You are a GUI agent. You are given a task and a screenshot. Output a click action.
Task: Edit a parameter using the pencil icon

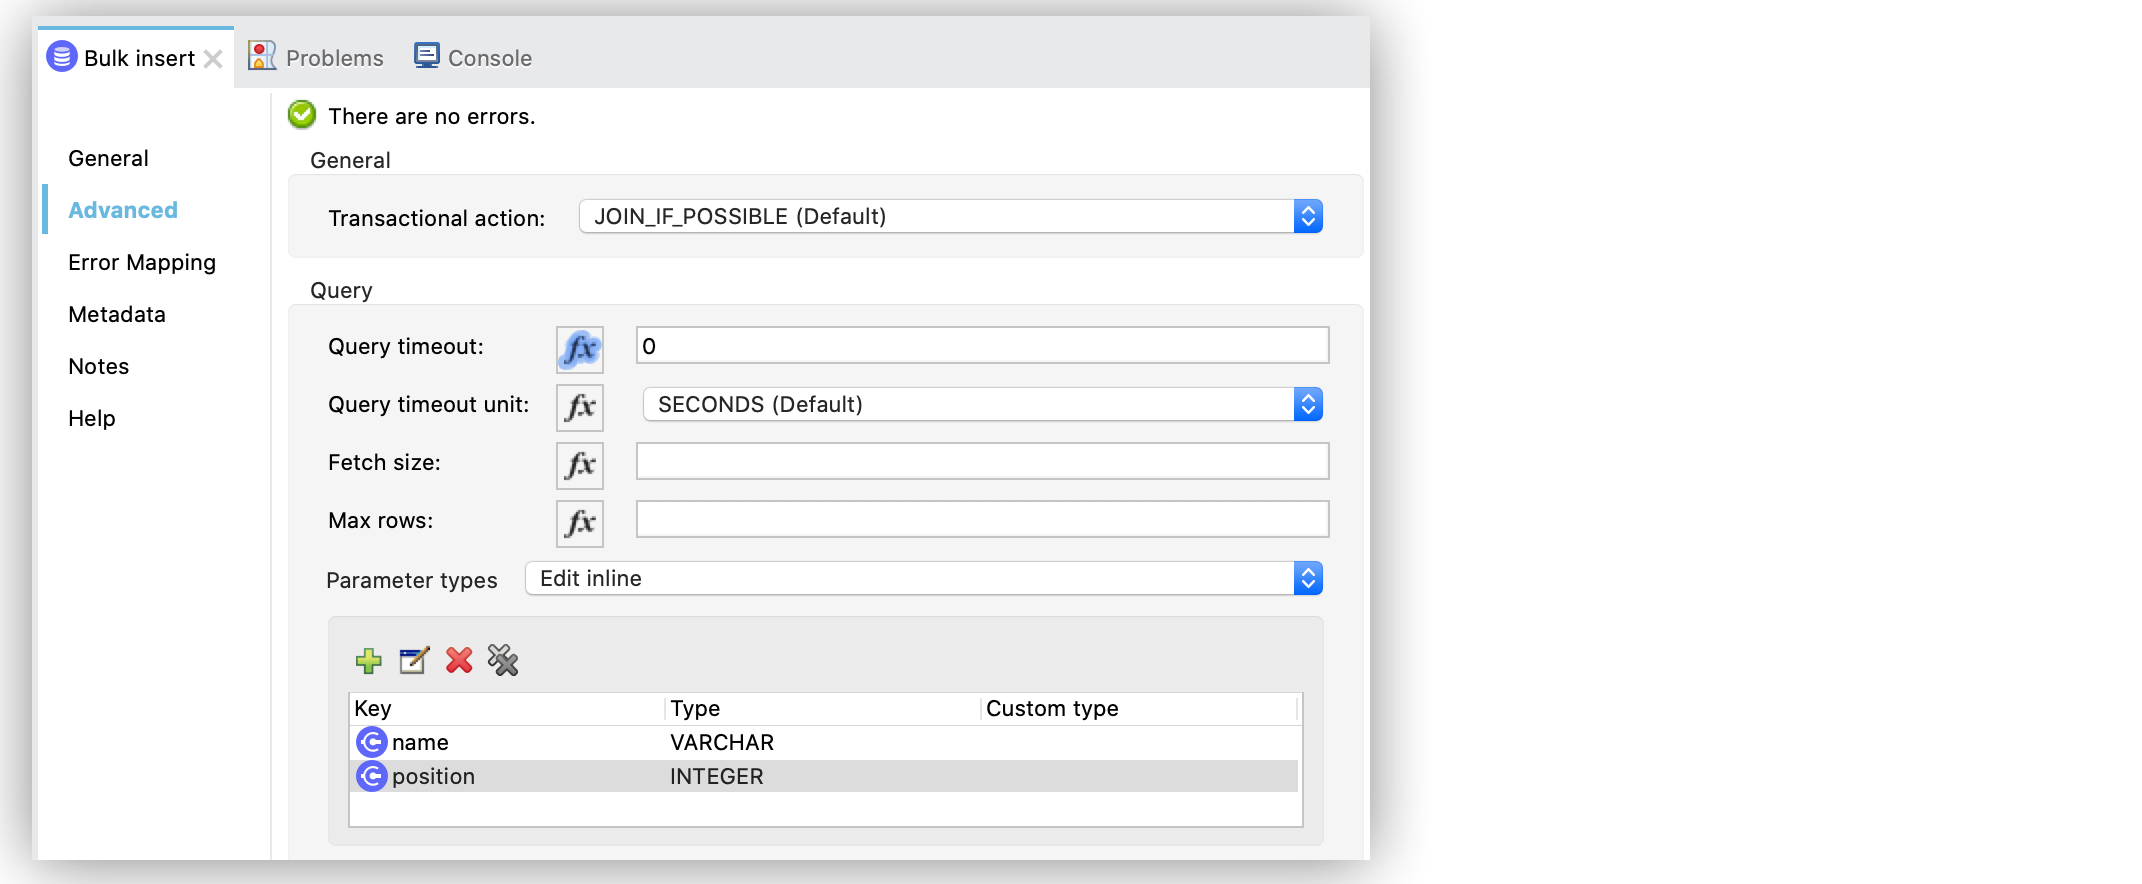coord(413,661)
